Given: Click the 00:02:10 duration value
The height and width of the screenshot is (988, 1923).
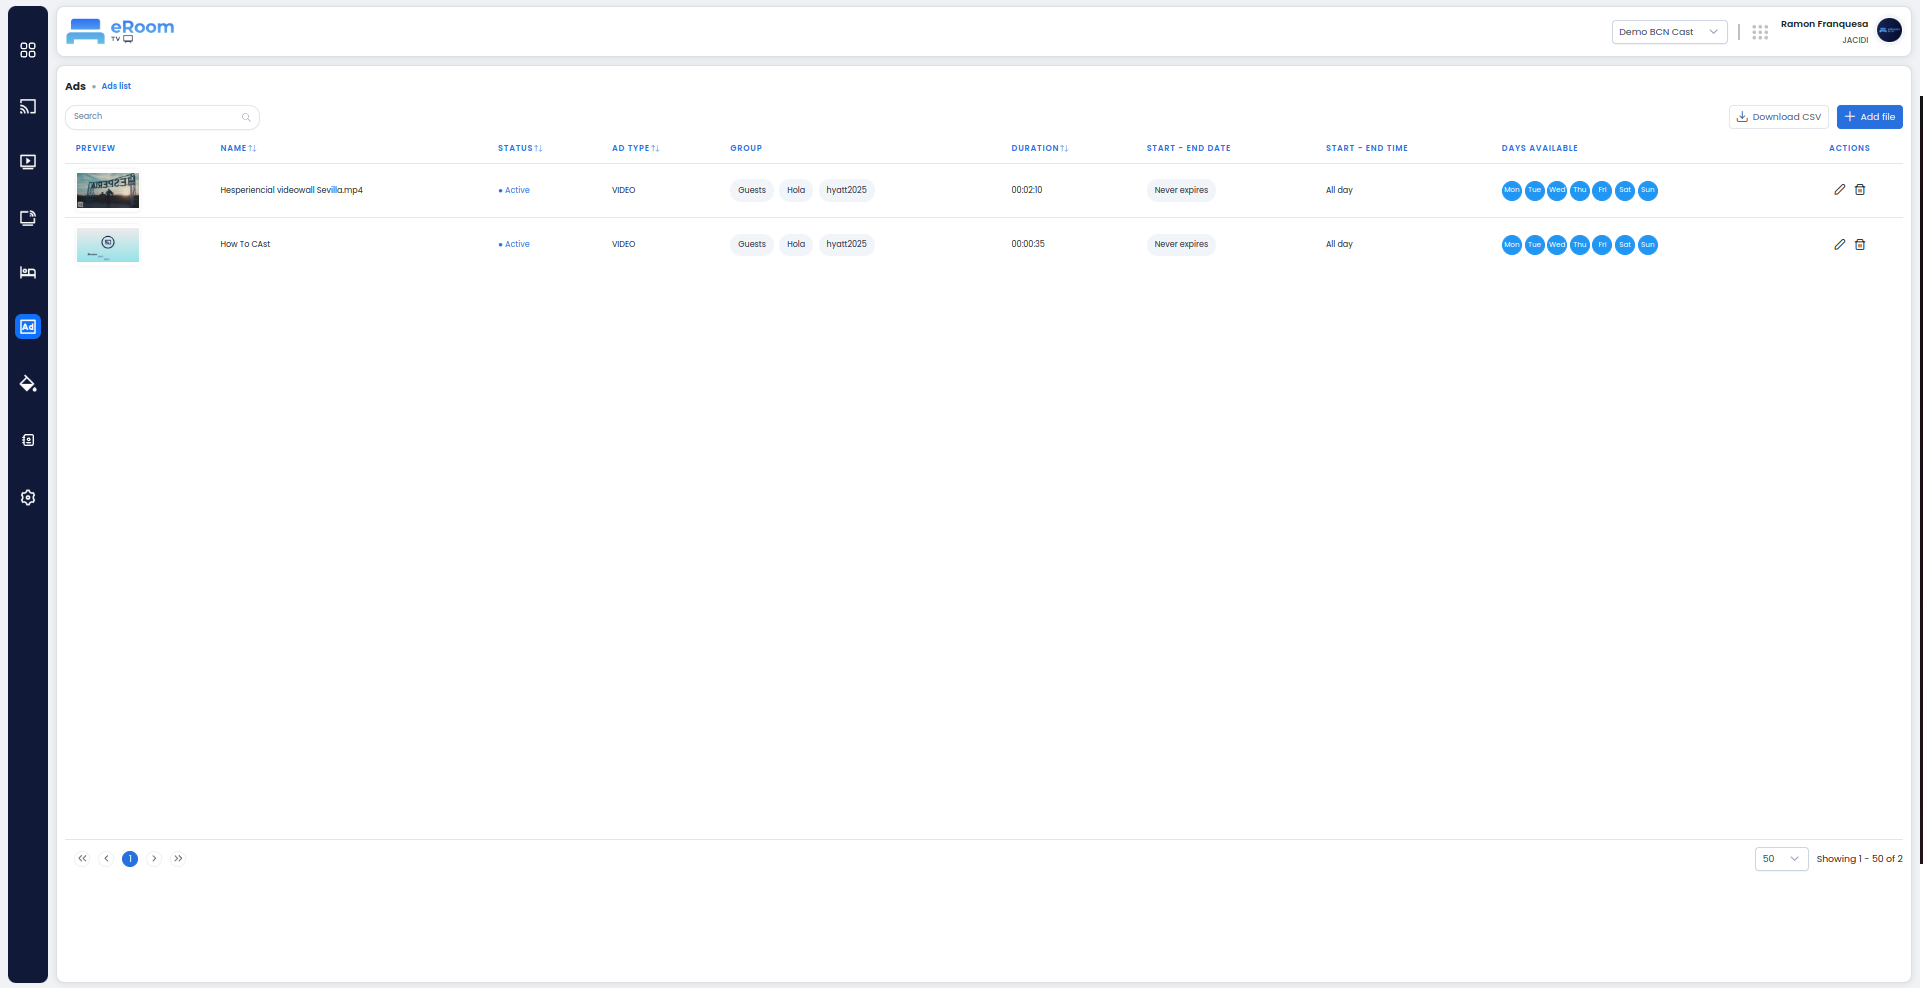Looking at the screenshot, I should click(1027, 190).
